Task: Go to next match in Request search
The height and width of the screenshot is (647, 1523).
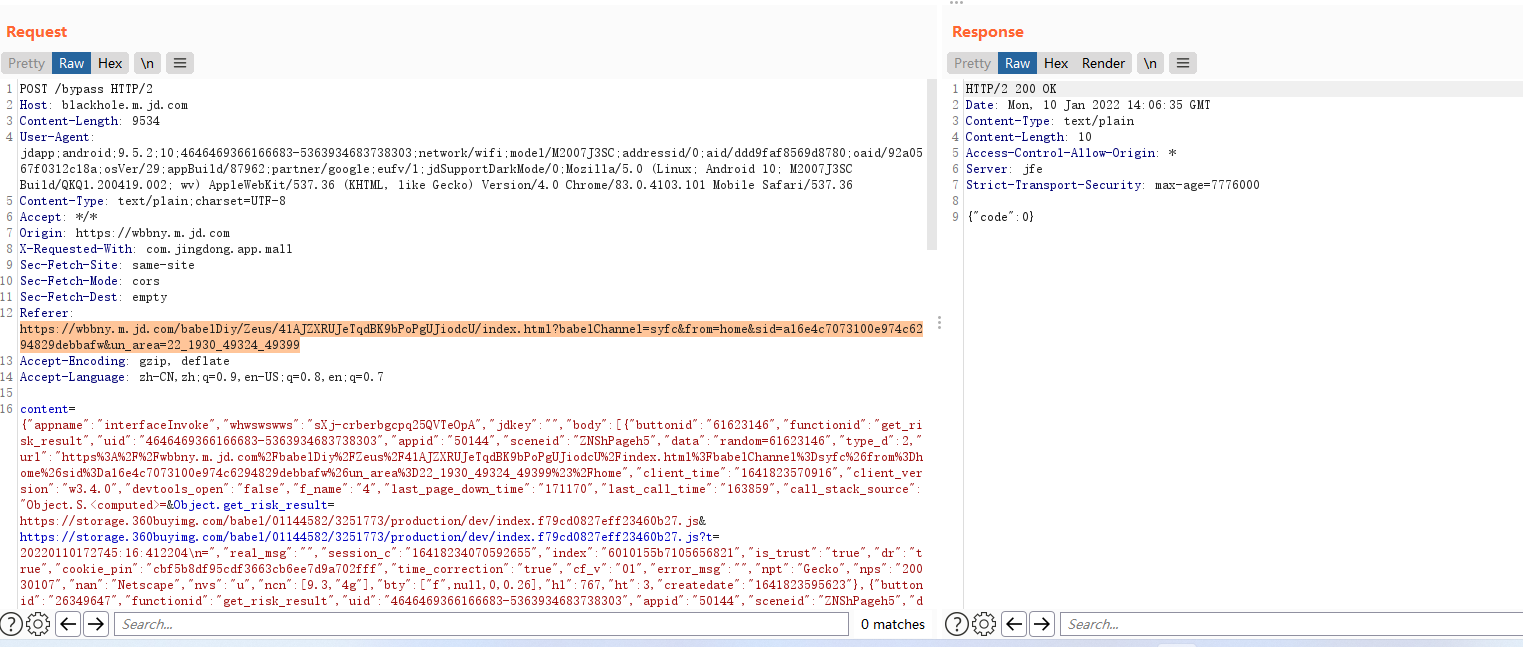Action: click(95, 624)
